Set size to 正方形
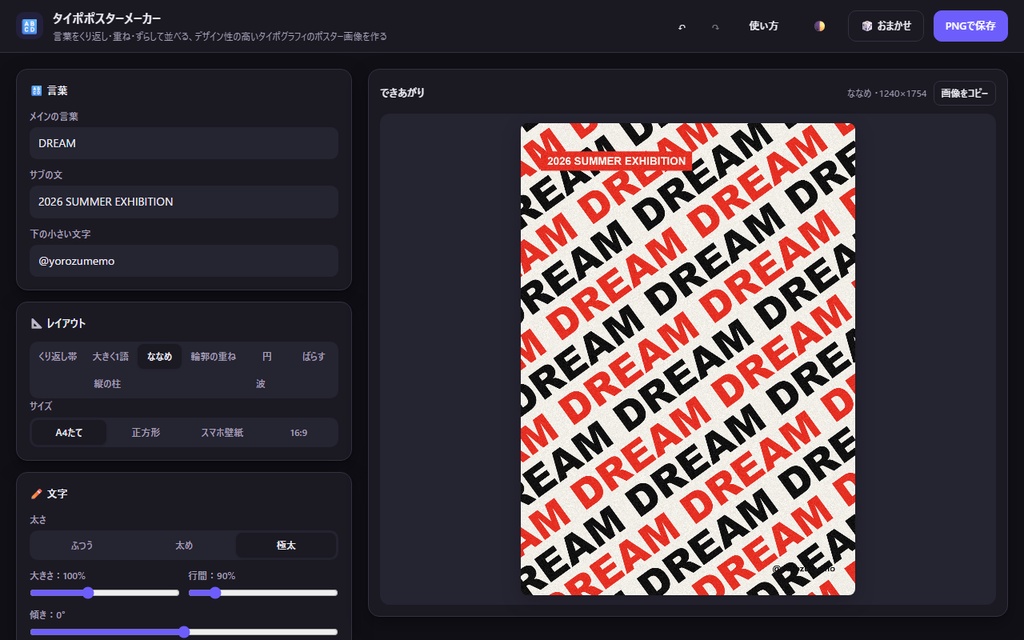This screenshot has height=640, width=1024. pos(146,432)
